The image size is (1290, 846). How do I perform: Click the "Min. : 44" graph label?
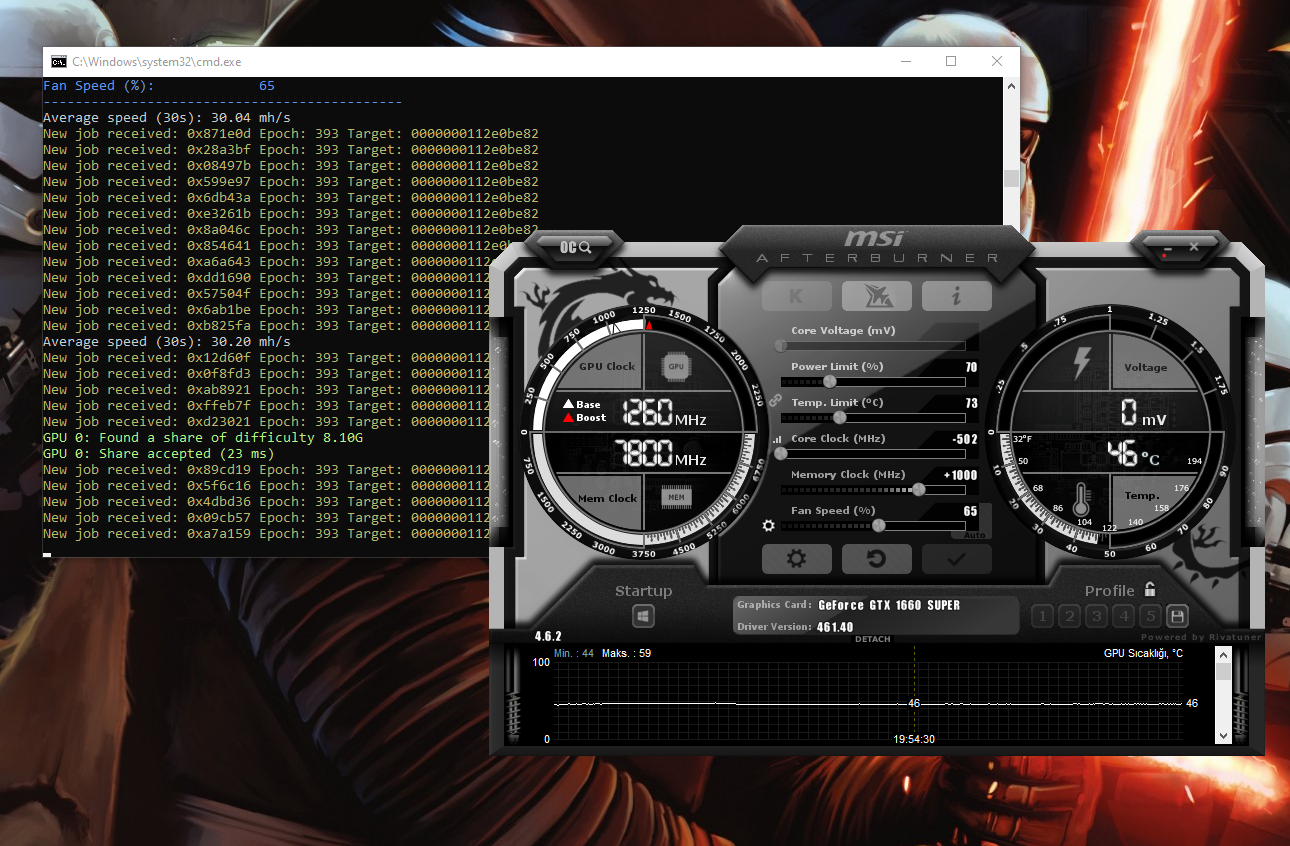pos(574,653)
